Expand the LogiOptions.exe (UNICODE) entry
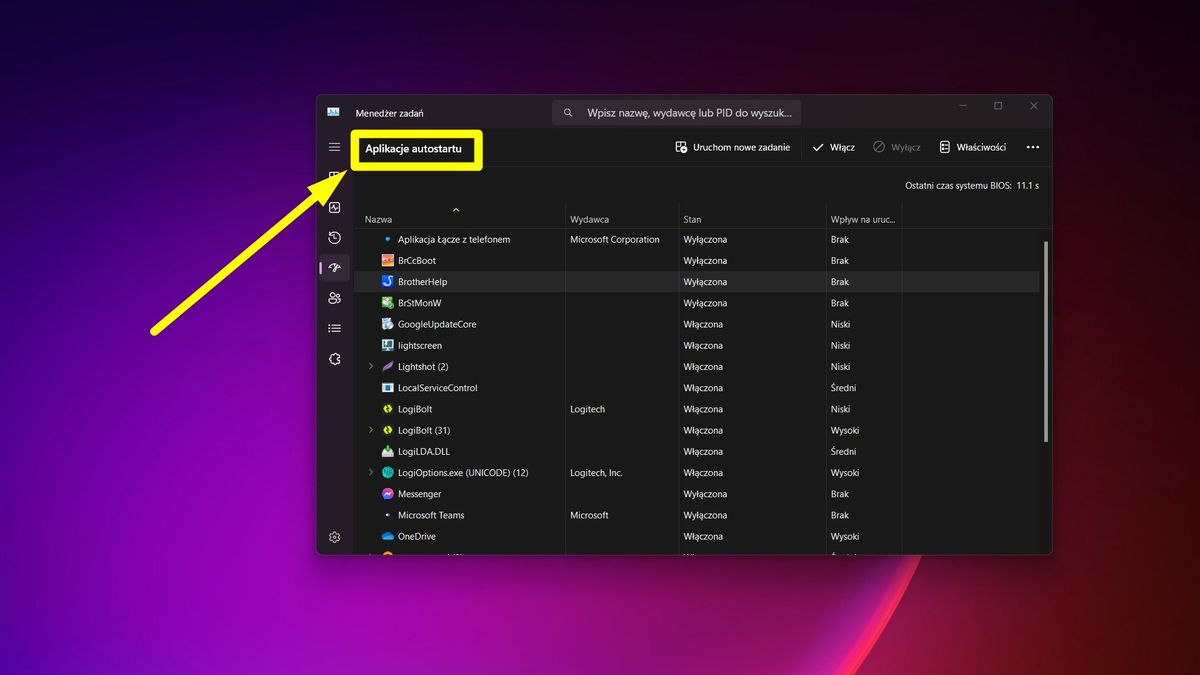Screen dimensions: 1200x675 click(371, 472)
